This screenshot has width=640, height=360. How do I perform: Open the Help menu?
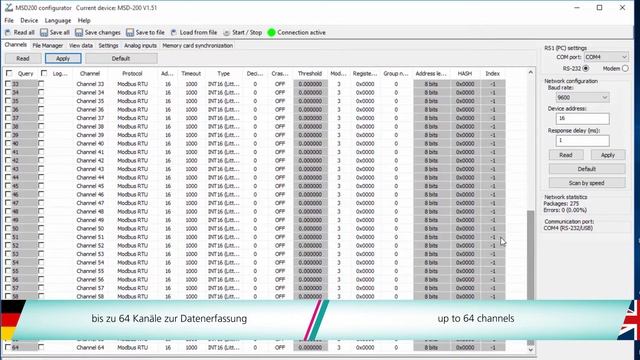click(84, 20)
